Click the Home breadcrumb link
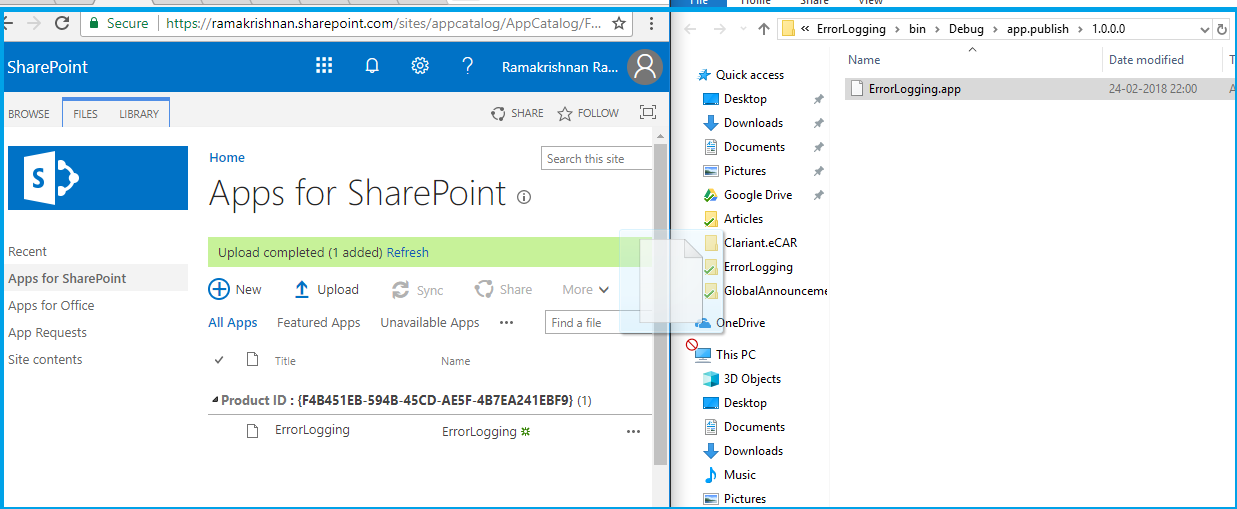Image resolution: width=1237 pixels, height=509 pixels. point(227,157)
